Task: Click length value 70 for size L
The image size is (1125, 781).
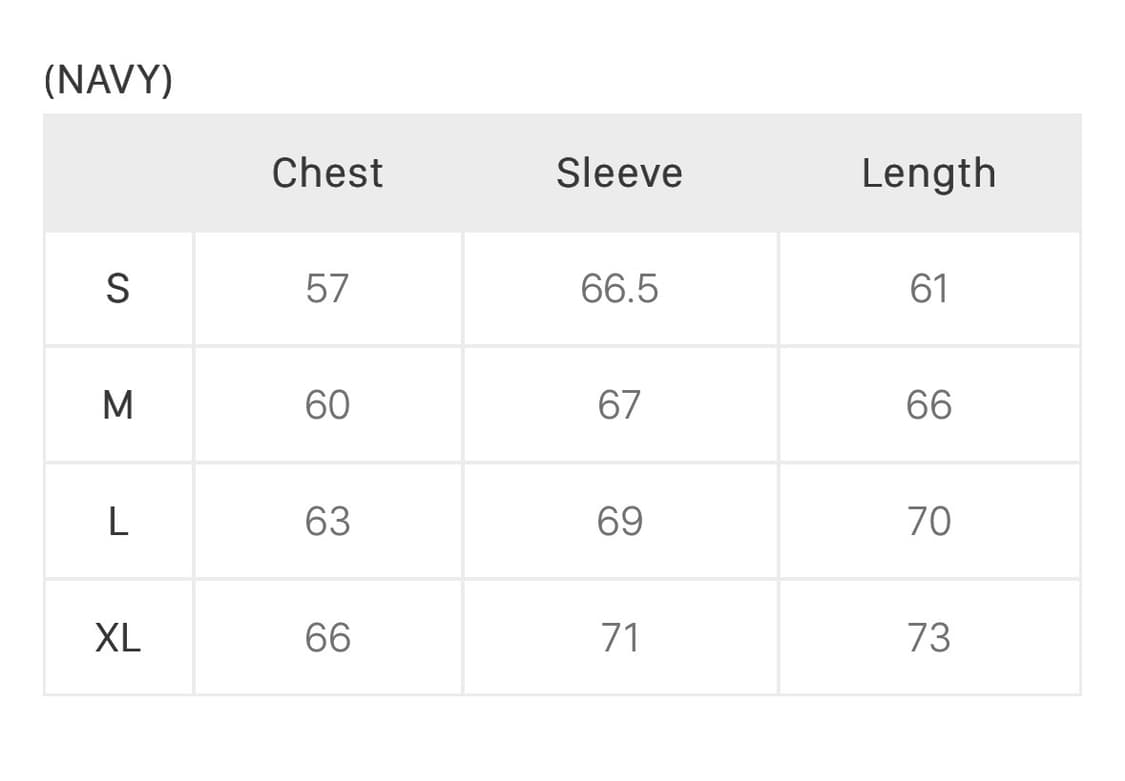Action: pyautogui.click(x=928, y=521)
